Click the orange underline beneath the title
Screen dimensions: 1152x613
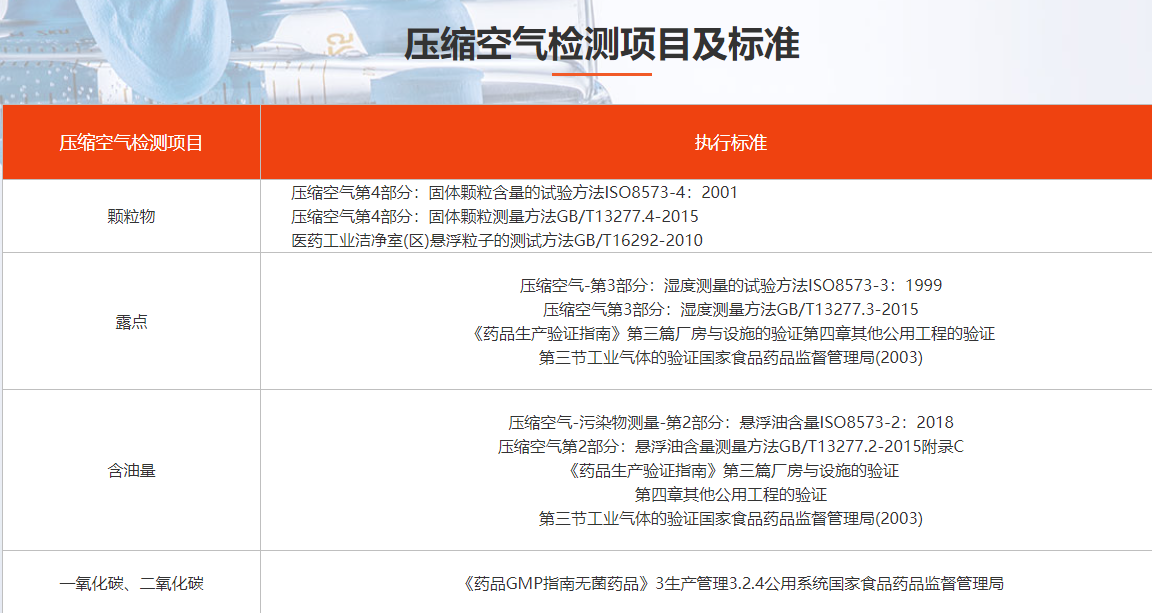click(601, 74)
